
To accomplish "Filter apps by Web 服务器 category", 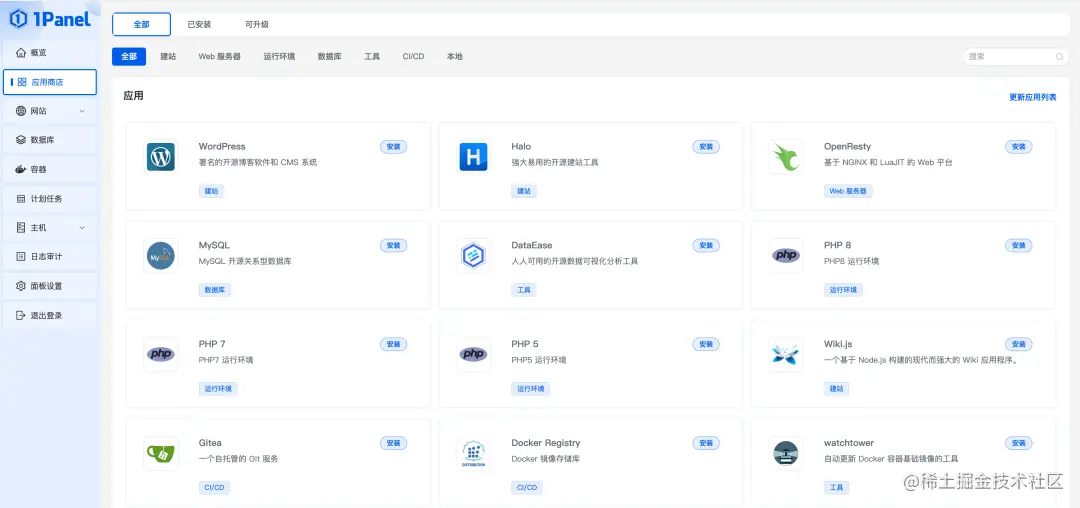I will [220, 56].
